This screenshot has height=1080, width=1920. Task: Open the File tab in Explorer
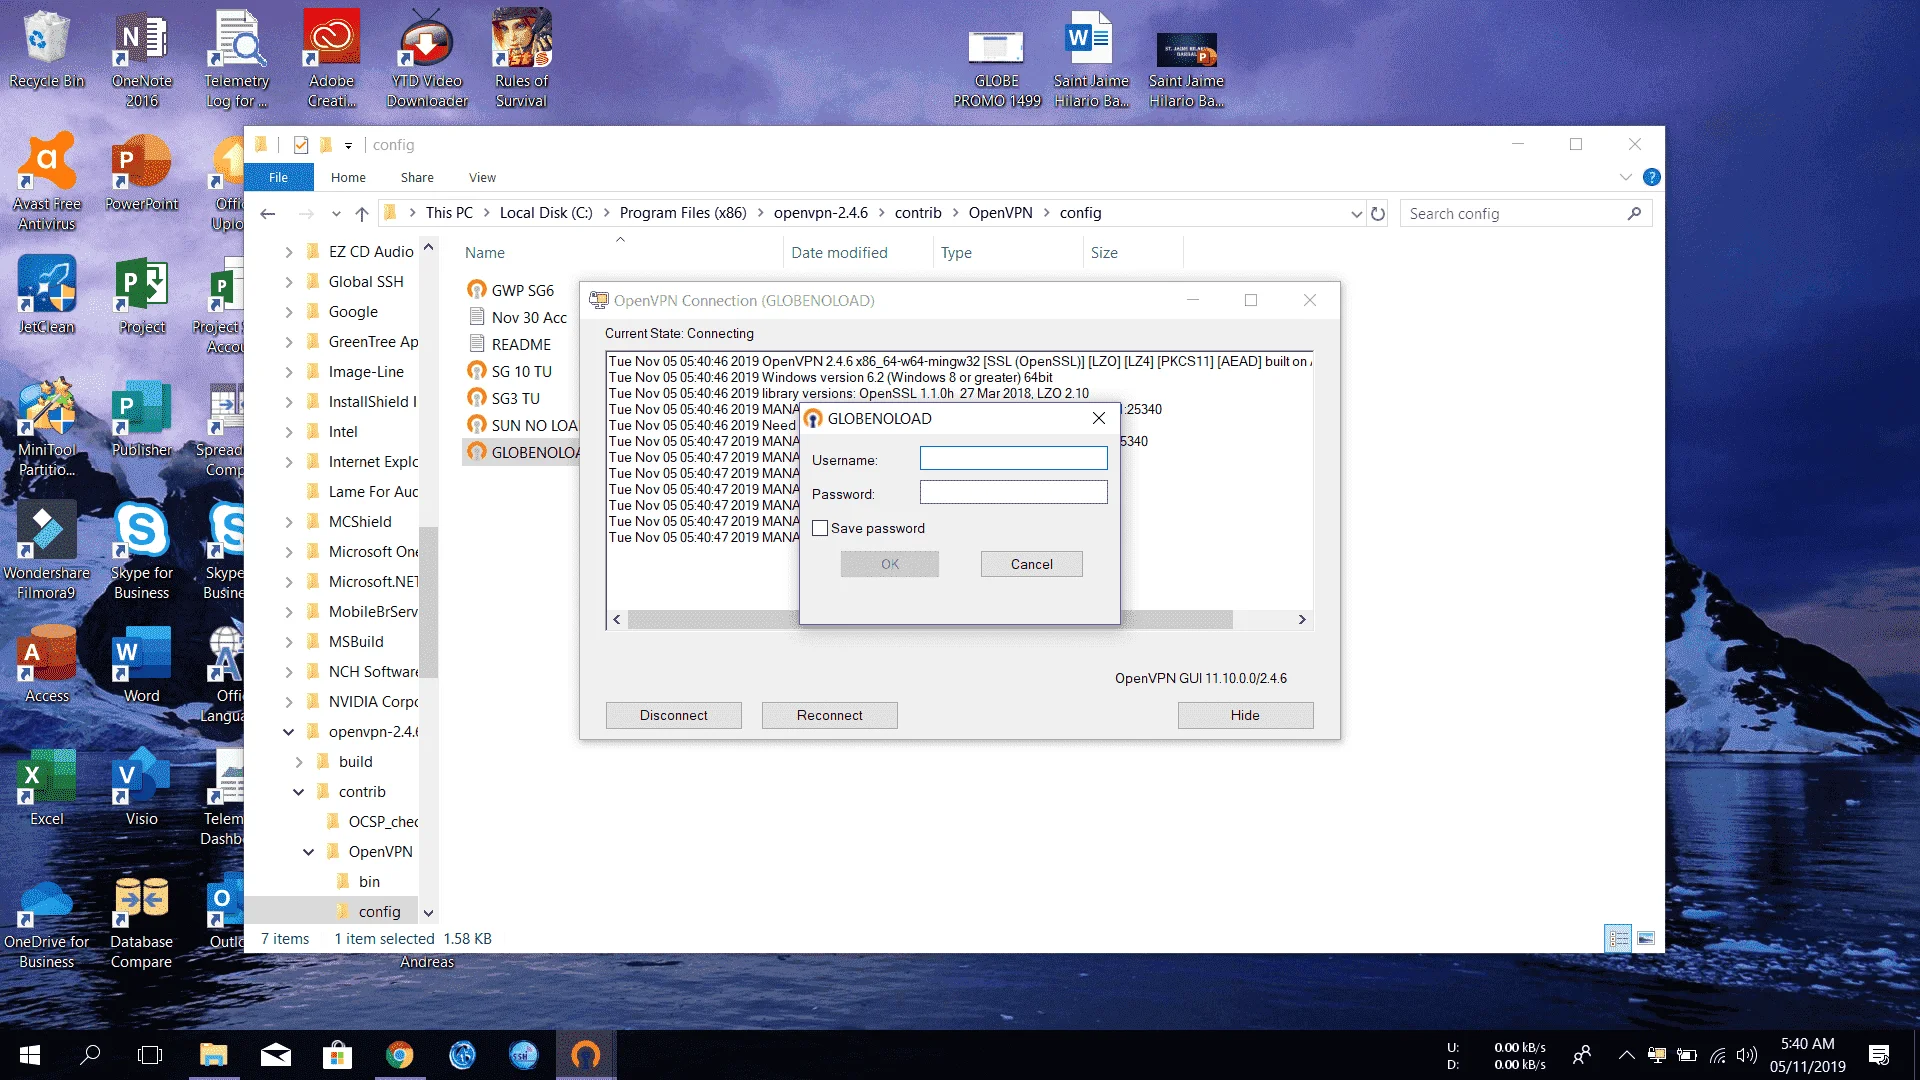(278, 177)
